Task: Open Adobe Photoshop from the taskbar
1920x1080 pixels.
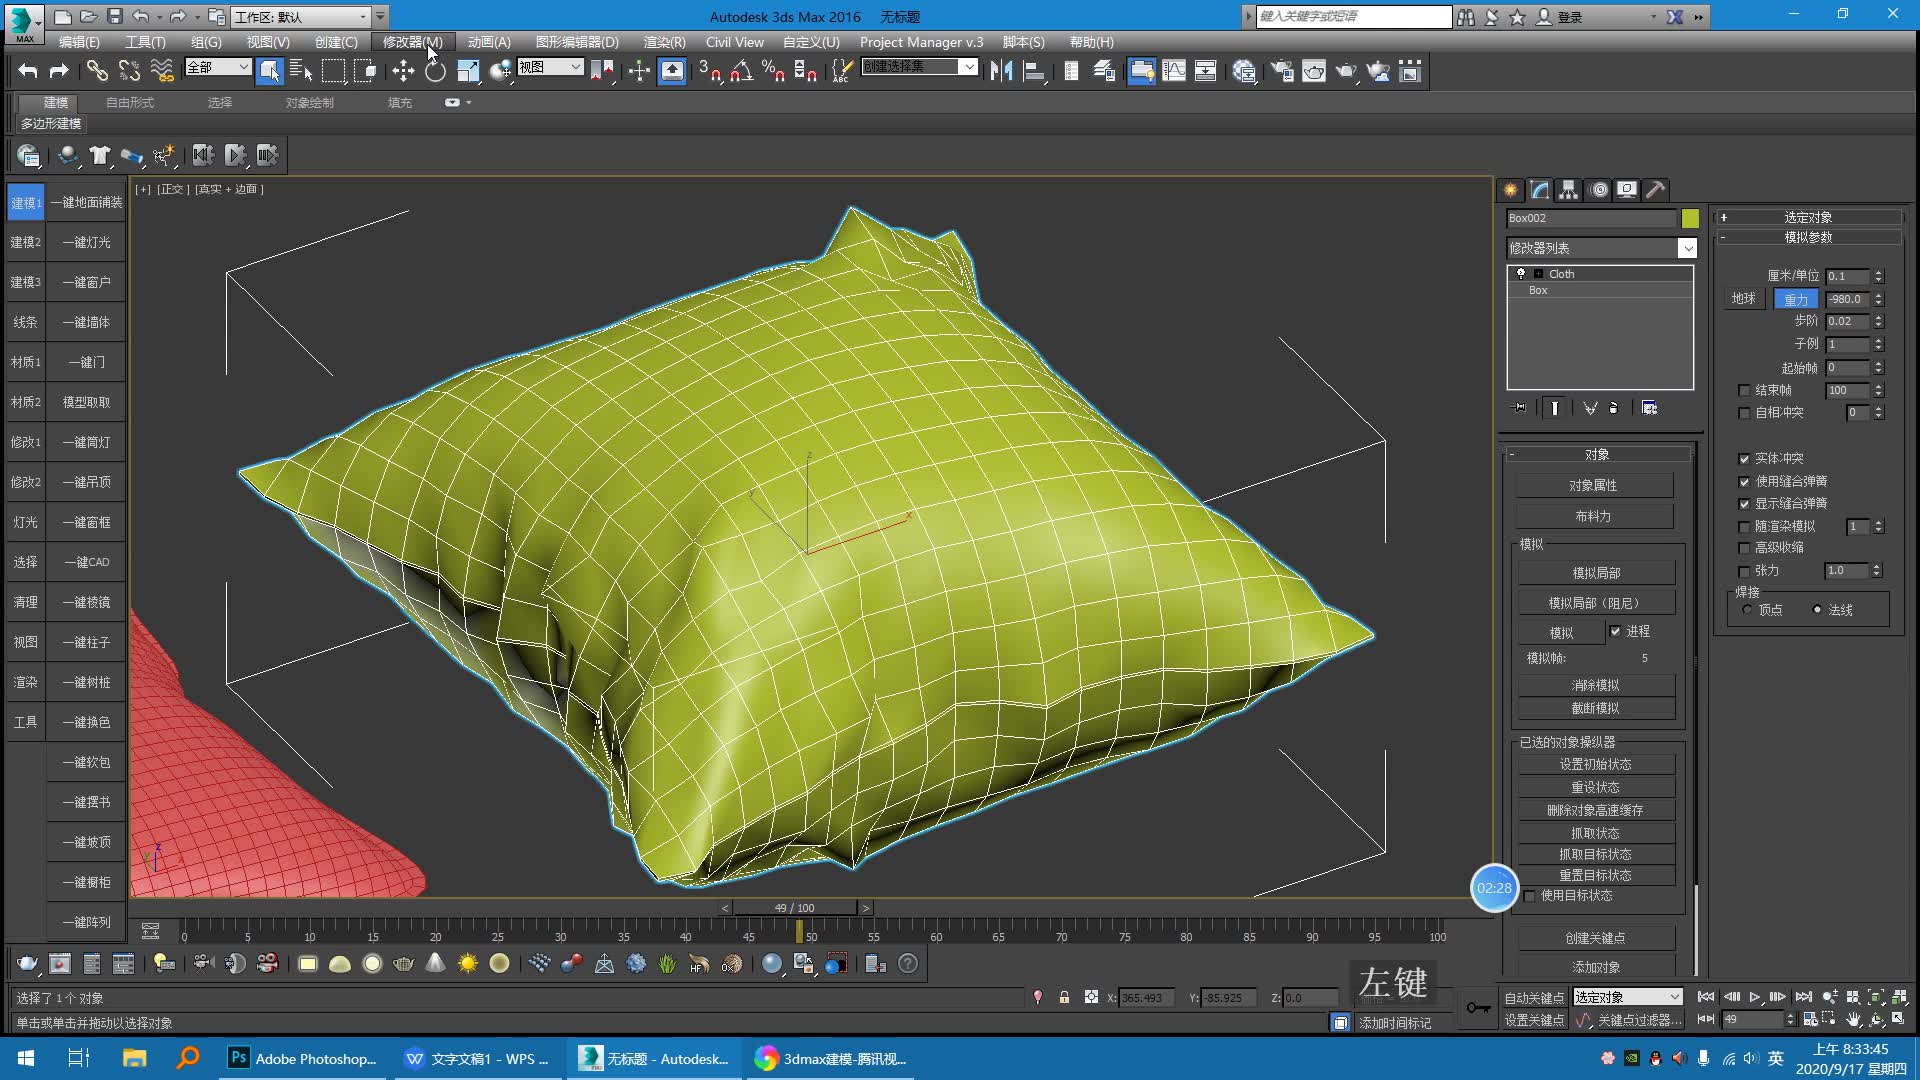Action: [x=300, y=1058]
